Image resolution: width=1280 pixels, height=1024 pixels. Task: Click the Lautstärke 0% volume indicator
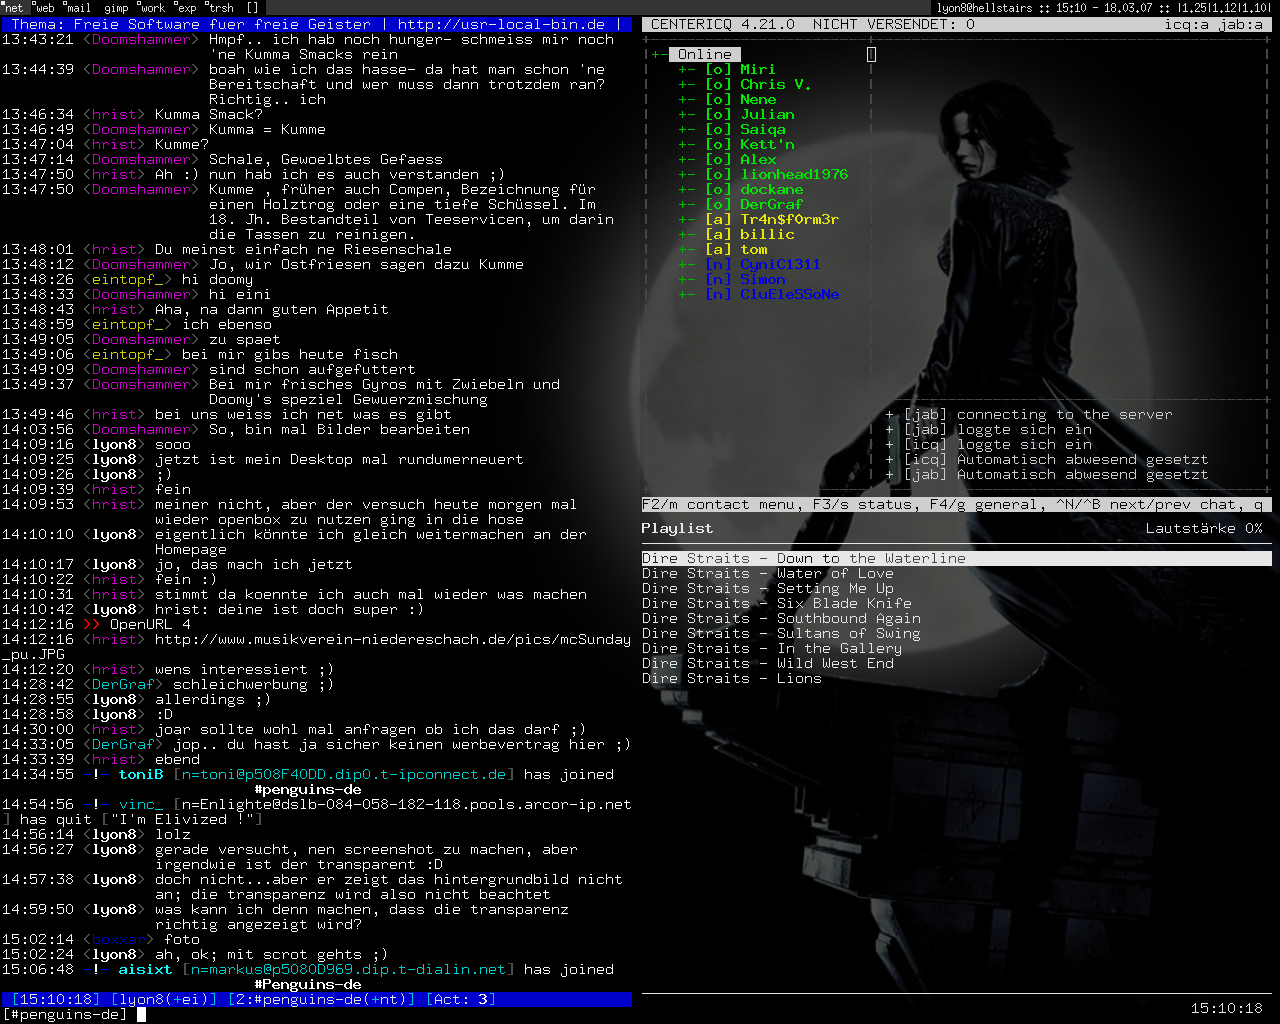1203,528
